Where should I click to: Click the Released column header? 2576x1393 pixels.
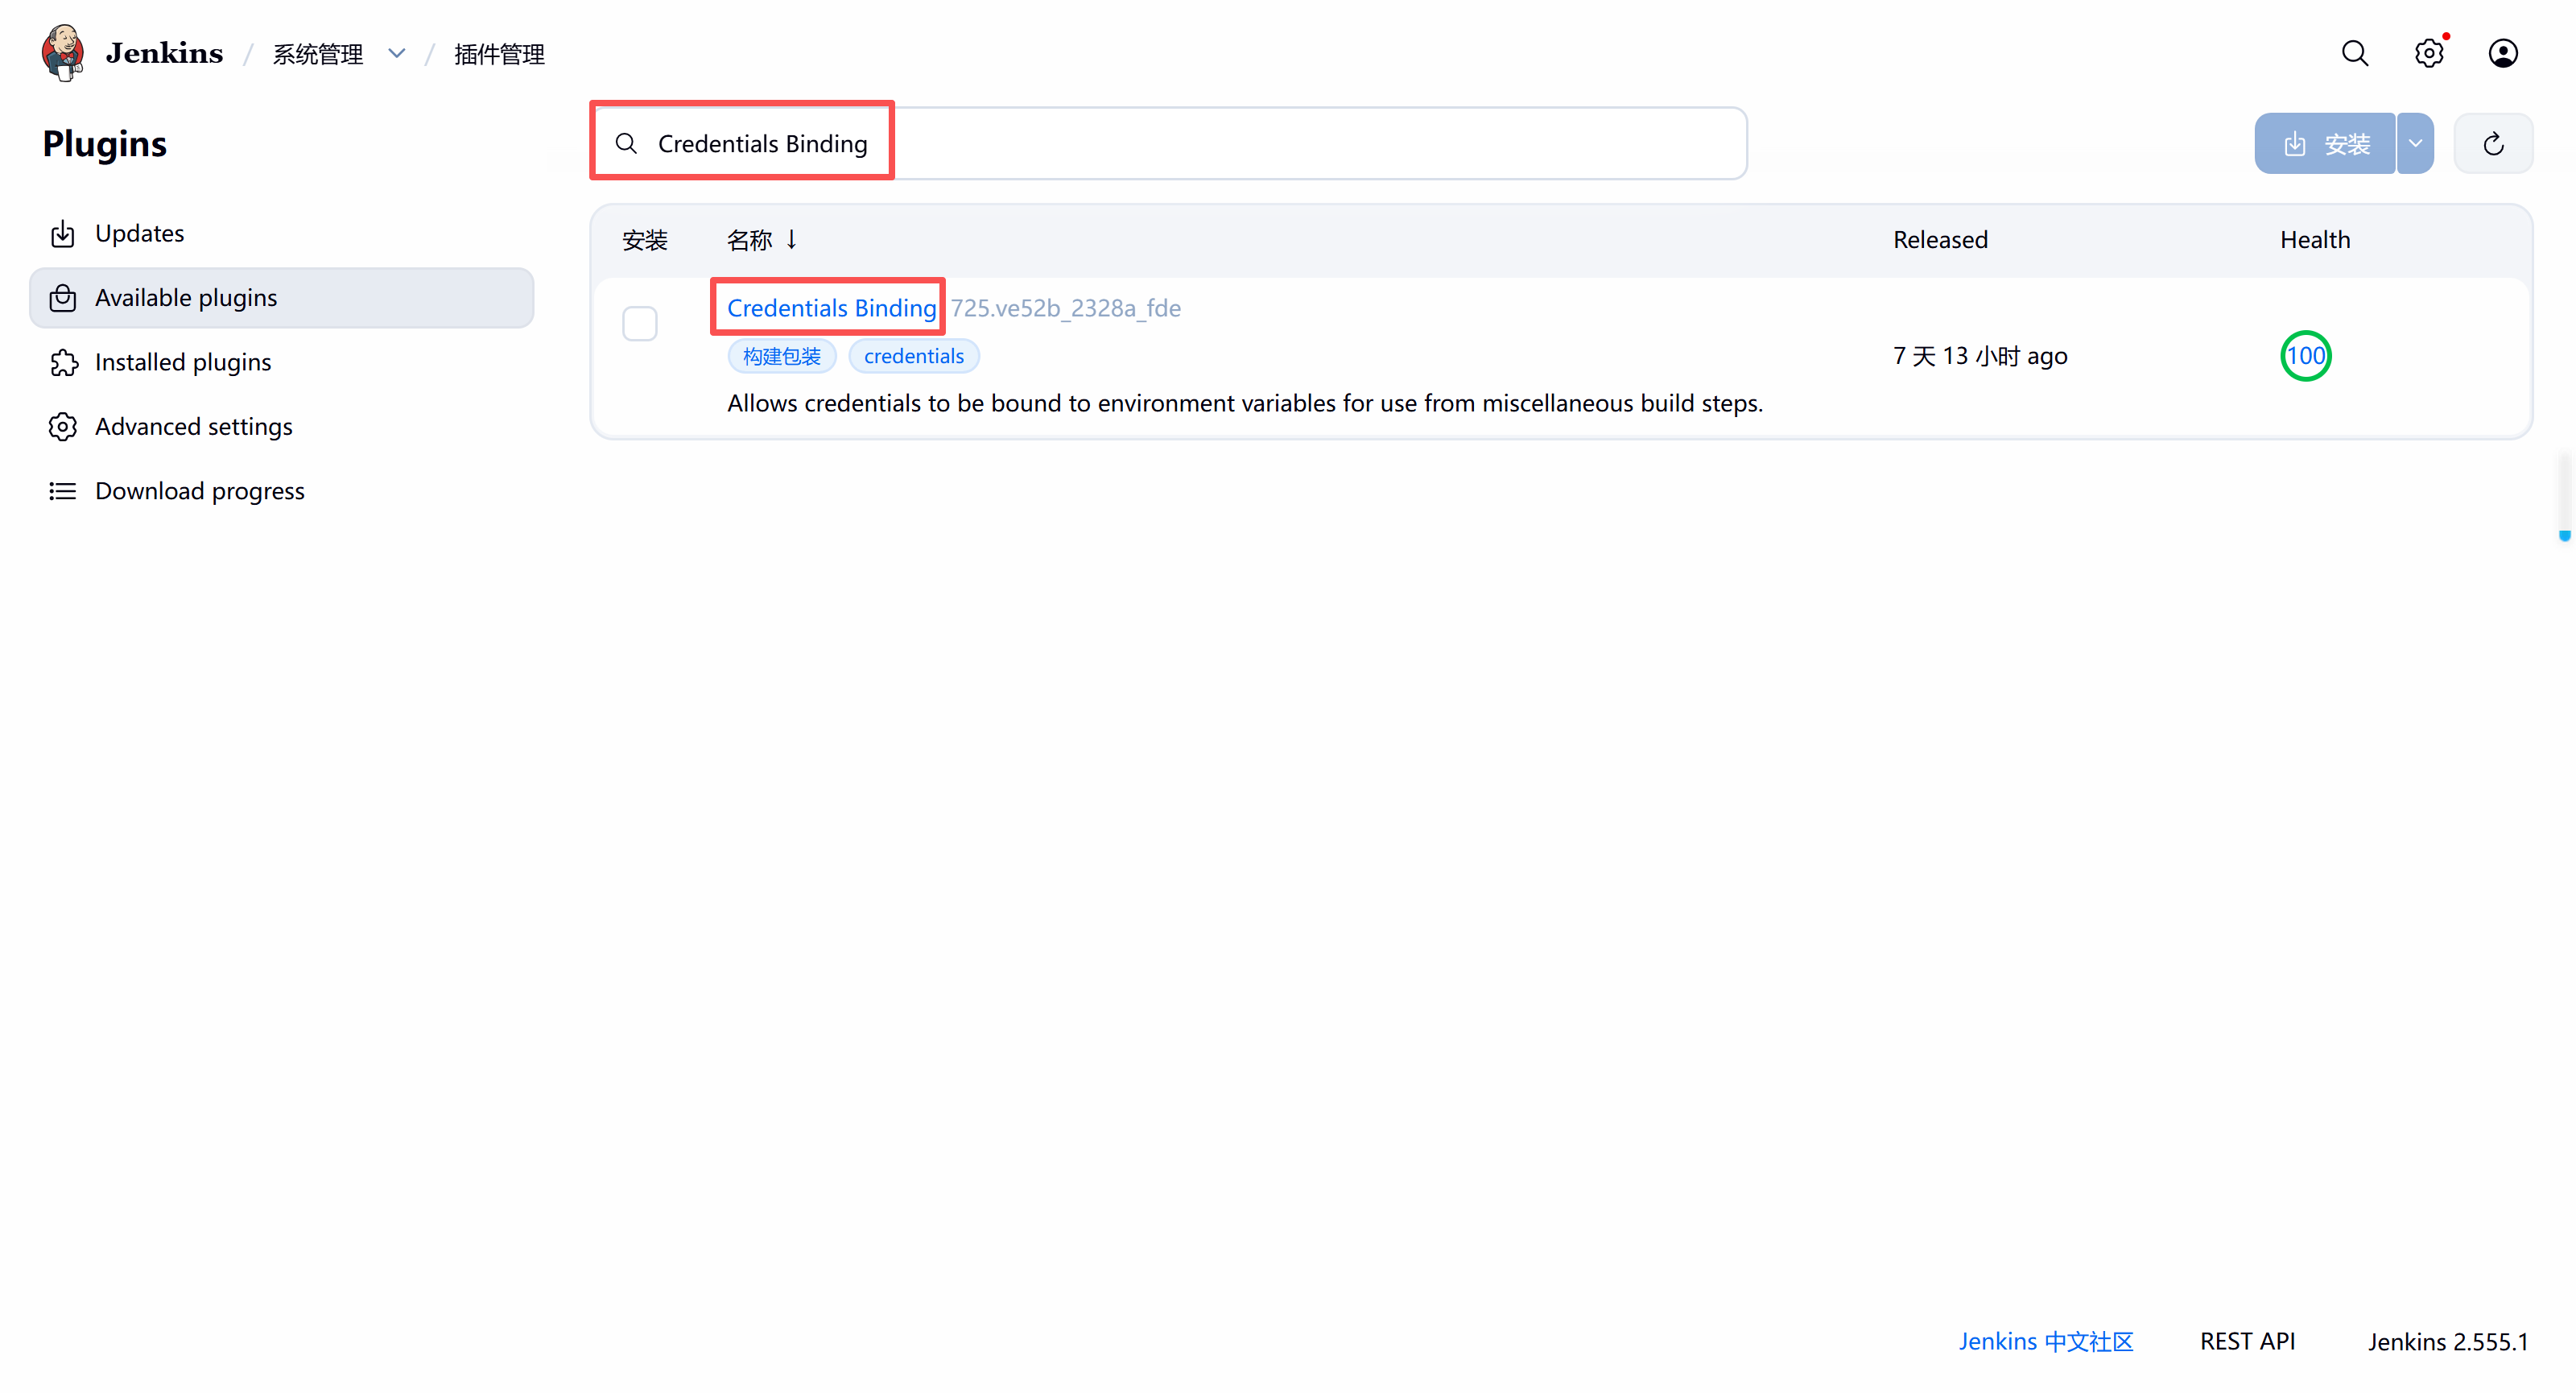tap(1940, 239)
